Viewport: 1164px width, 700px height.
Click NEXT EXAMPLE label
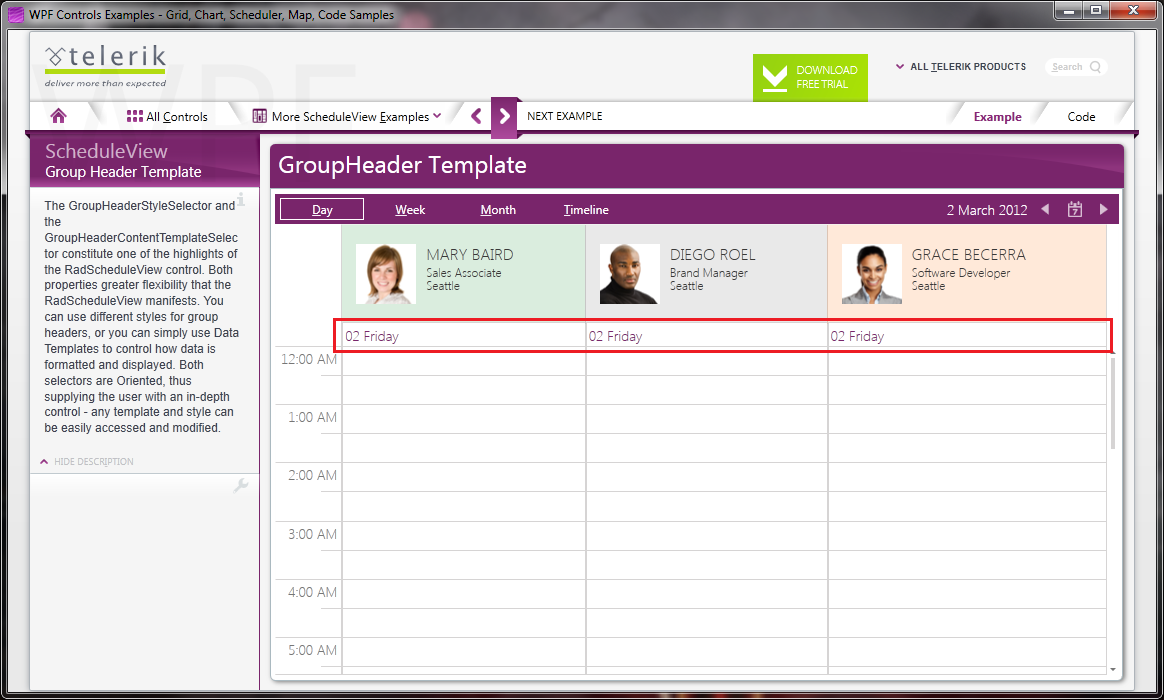pyautogui.click(x=564, y=116)
